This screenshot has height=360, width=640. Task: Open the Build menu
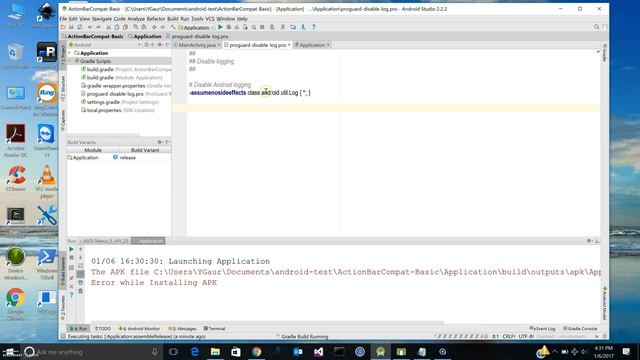(x=173, y=19)
